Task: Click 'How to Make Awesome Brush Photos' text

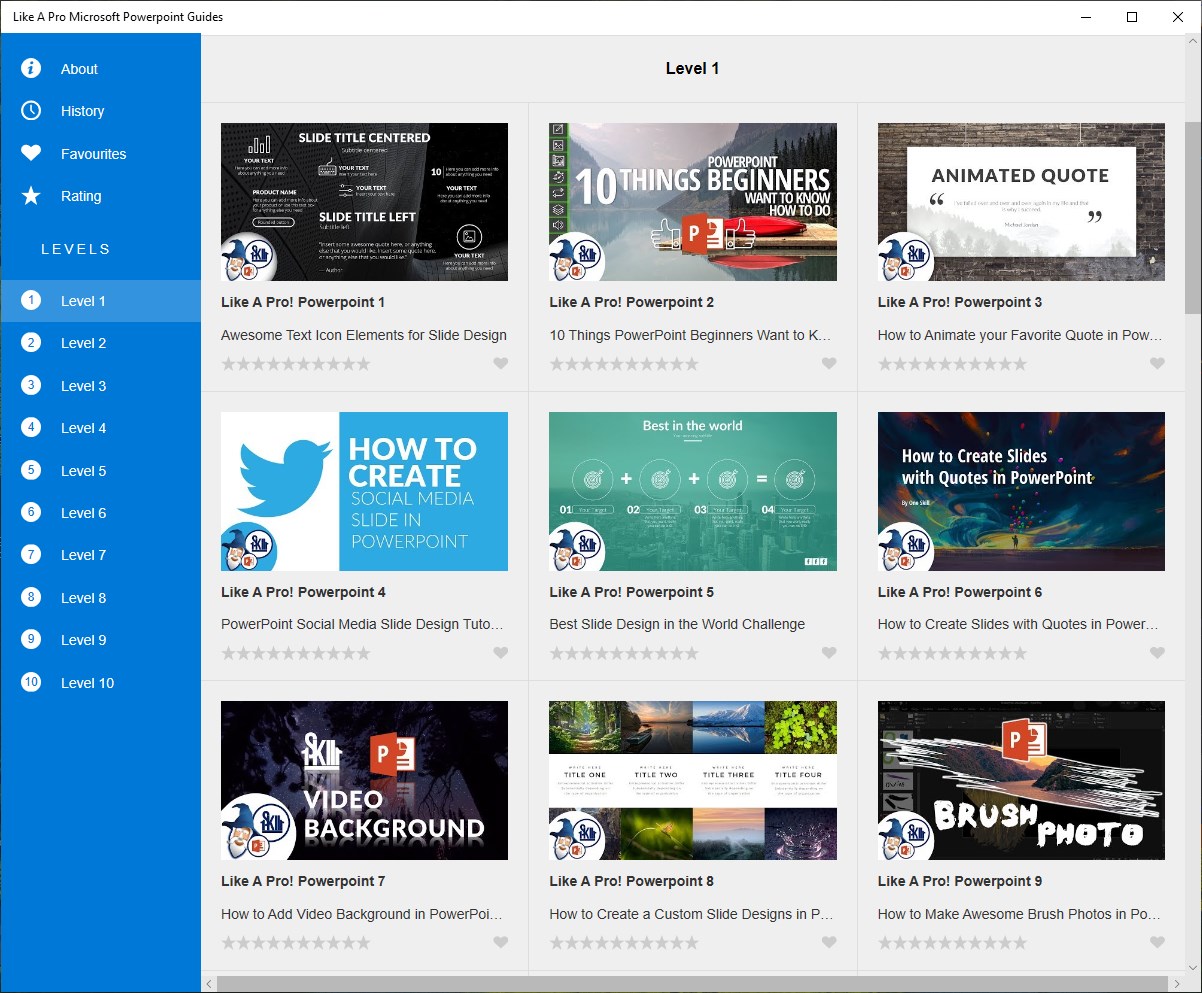Action: (1019, 914)
